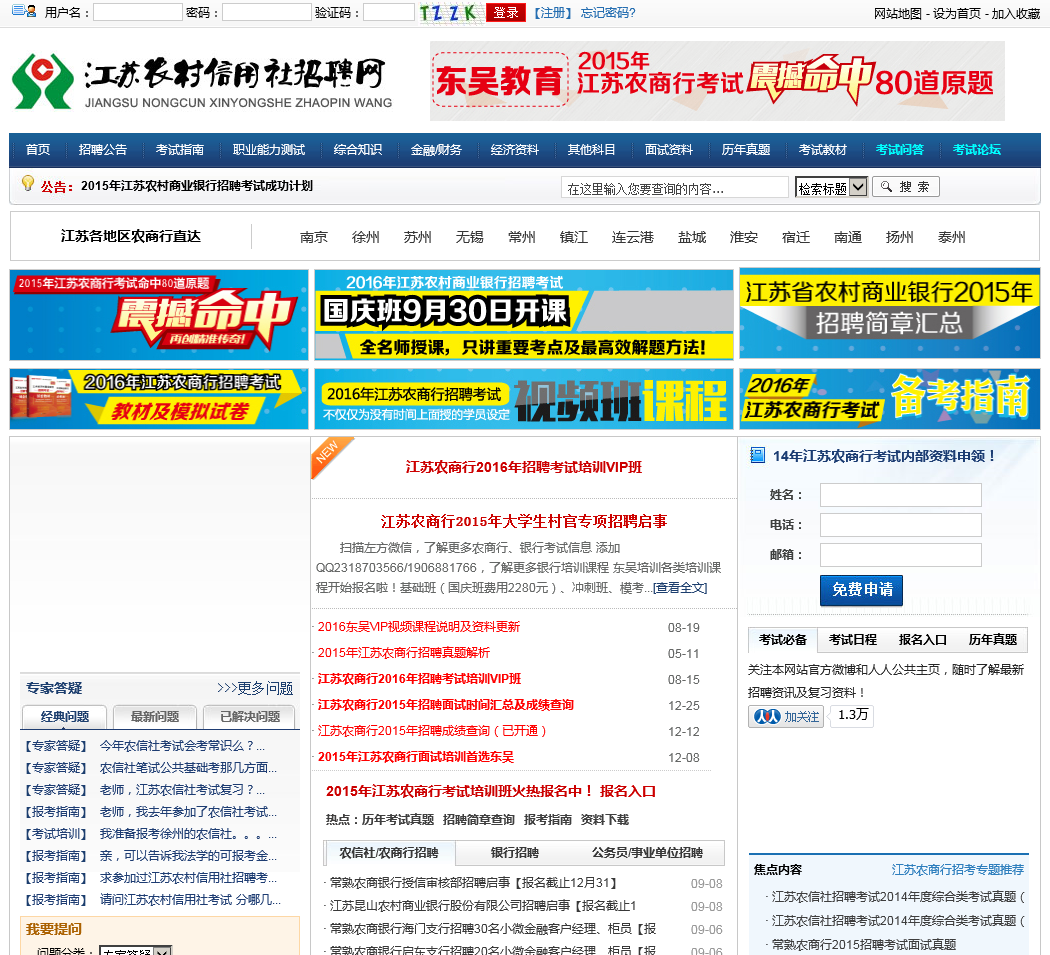
Task: Open question 今年农信社考试会考常识么
Action: (182, 746)
